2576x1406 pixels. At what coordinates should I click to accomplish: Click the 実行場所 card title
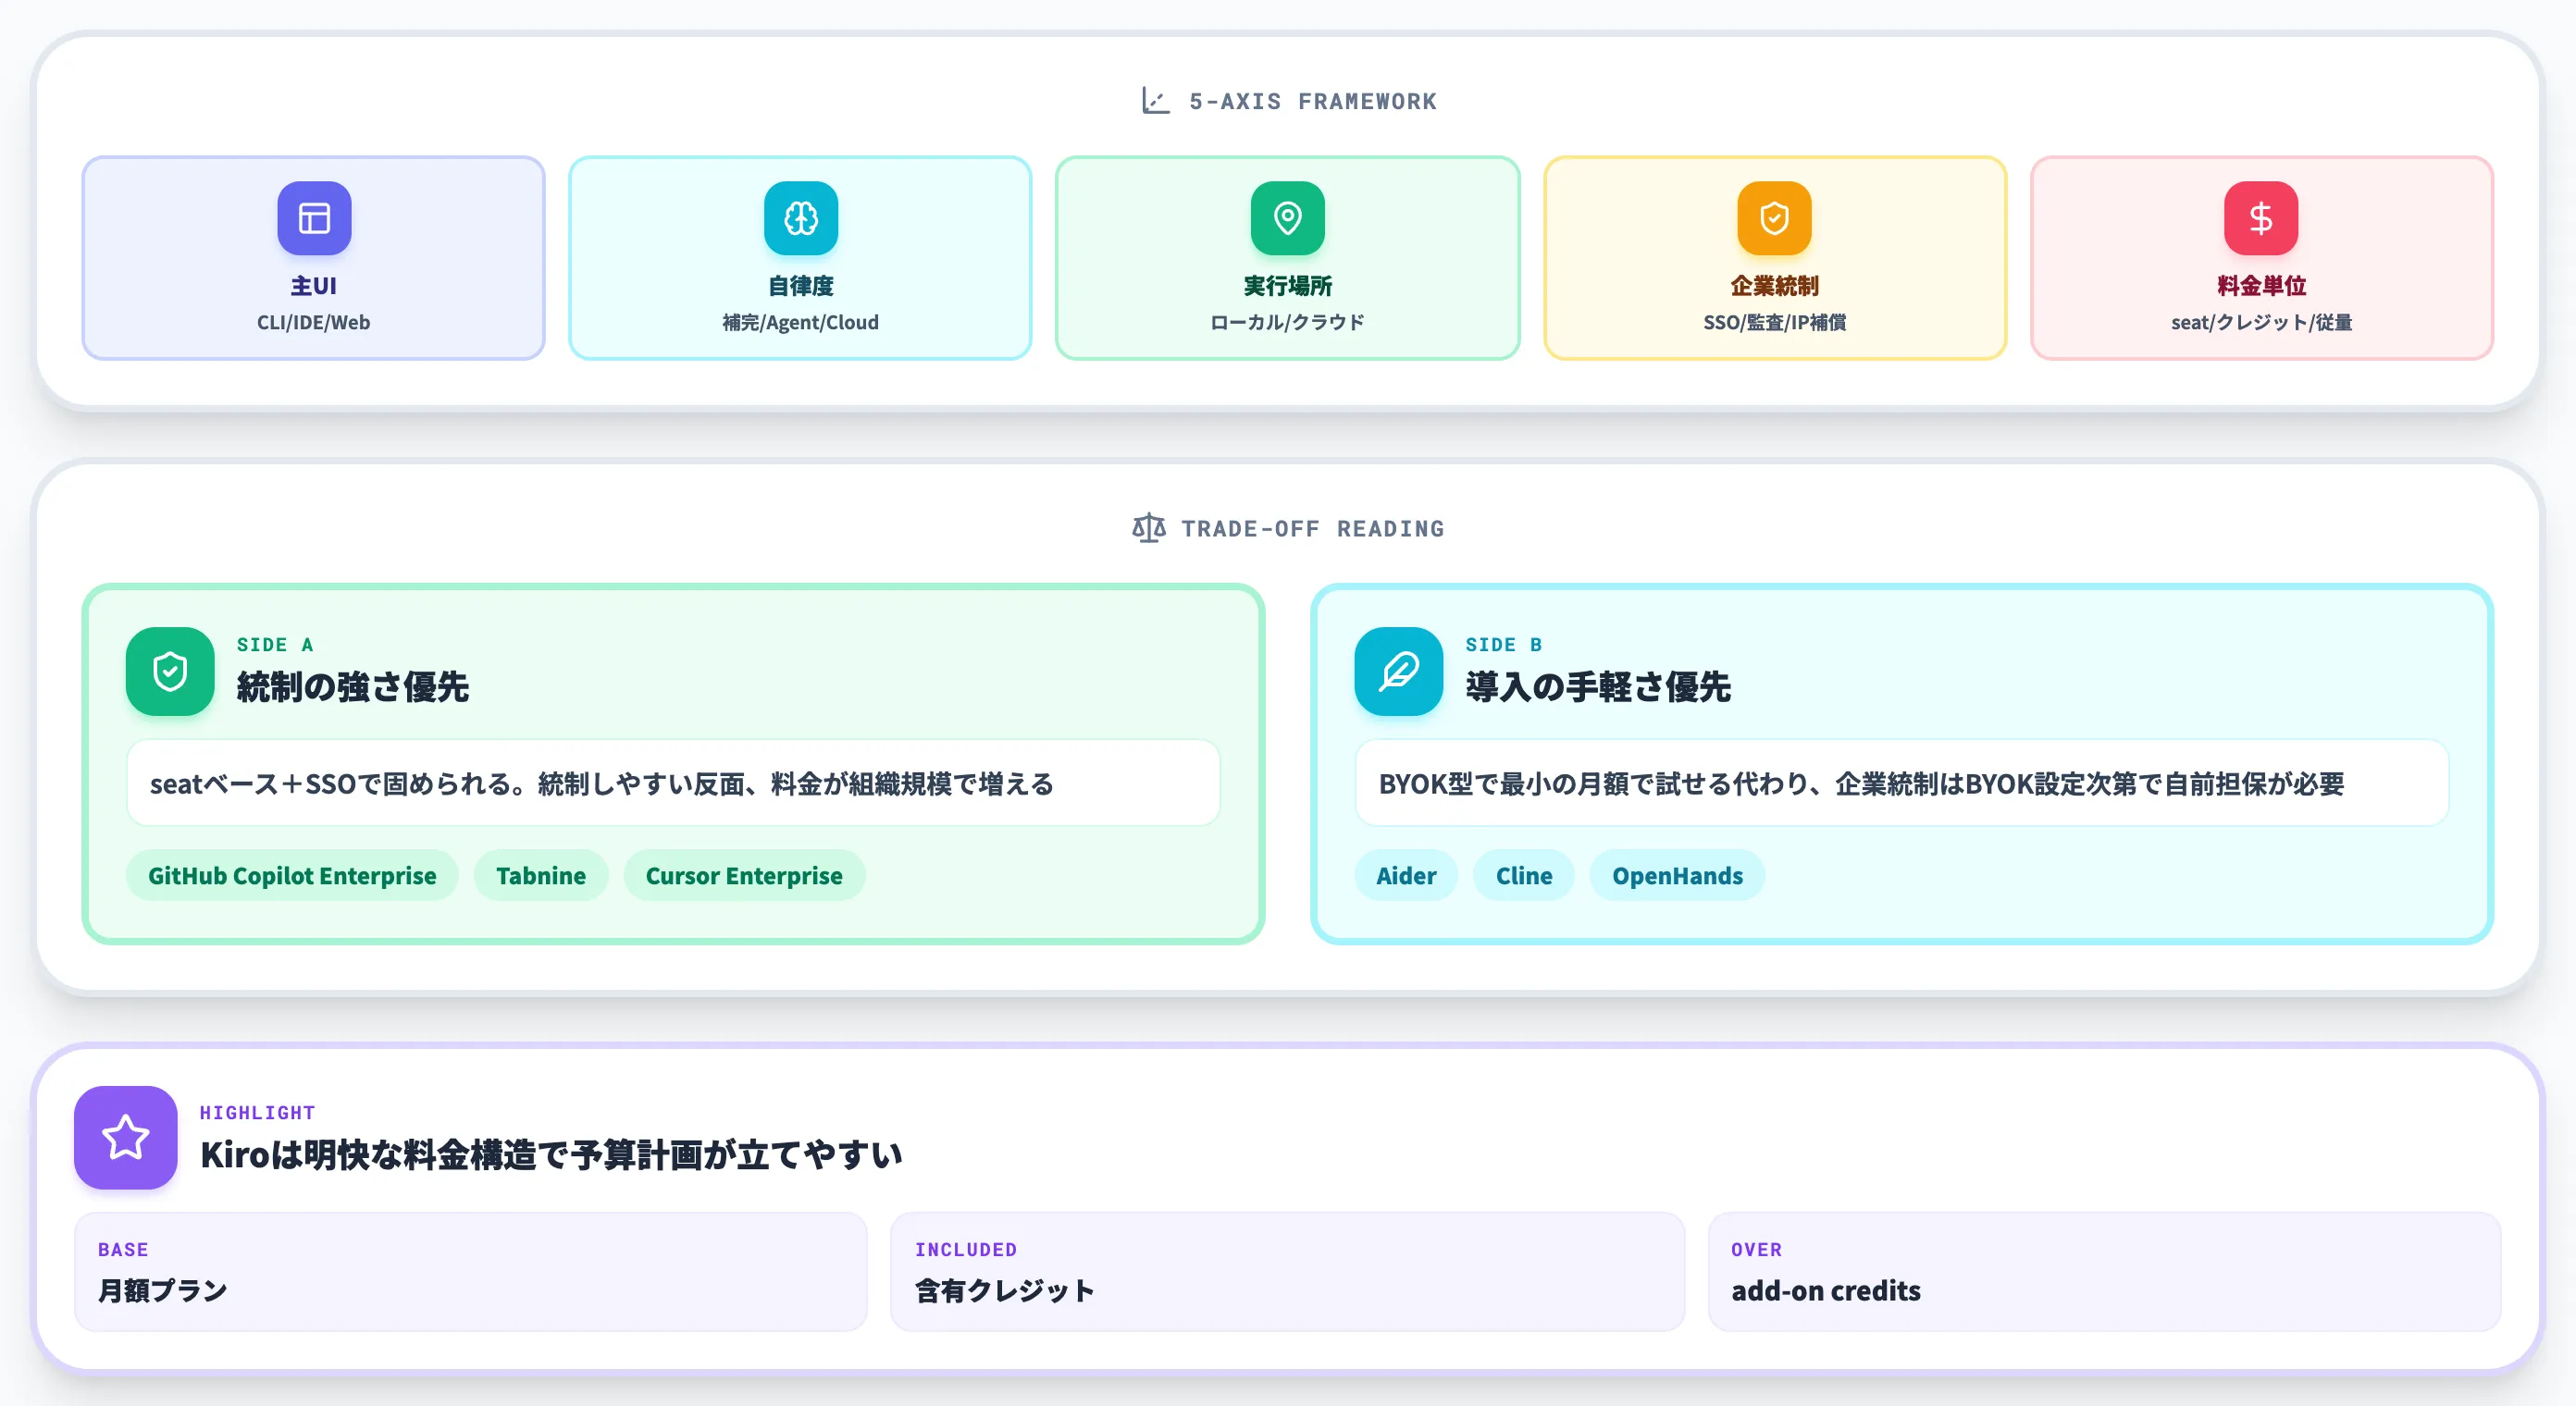point(1288,286)
